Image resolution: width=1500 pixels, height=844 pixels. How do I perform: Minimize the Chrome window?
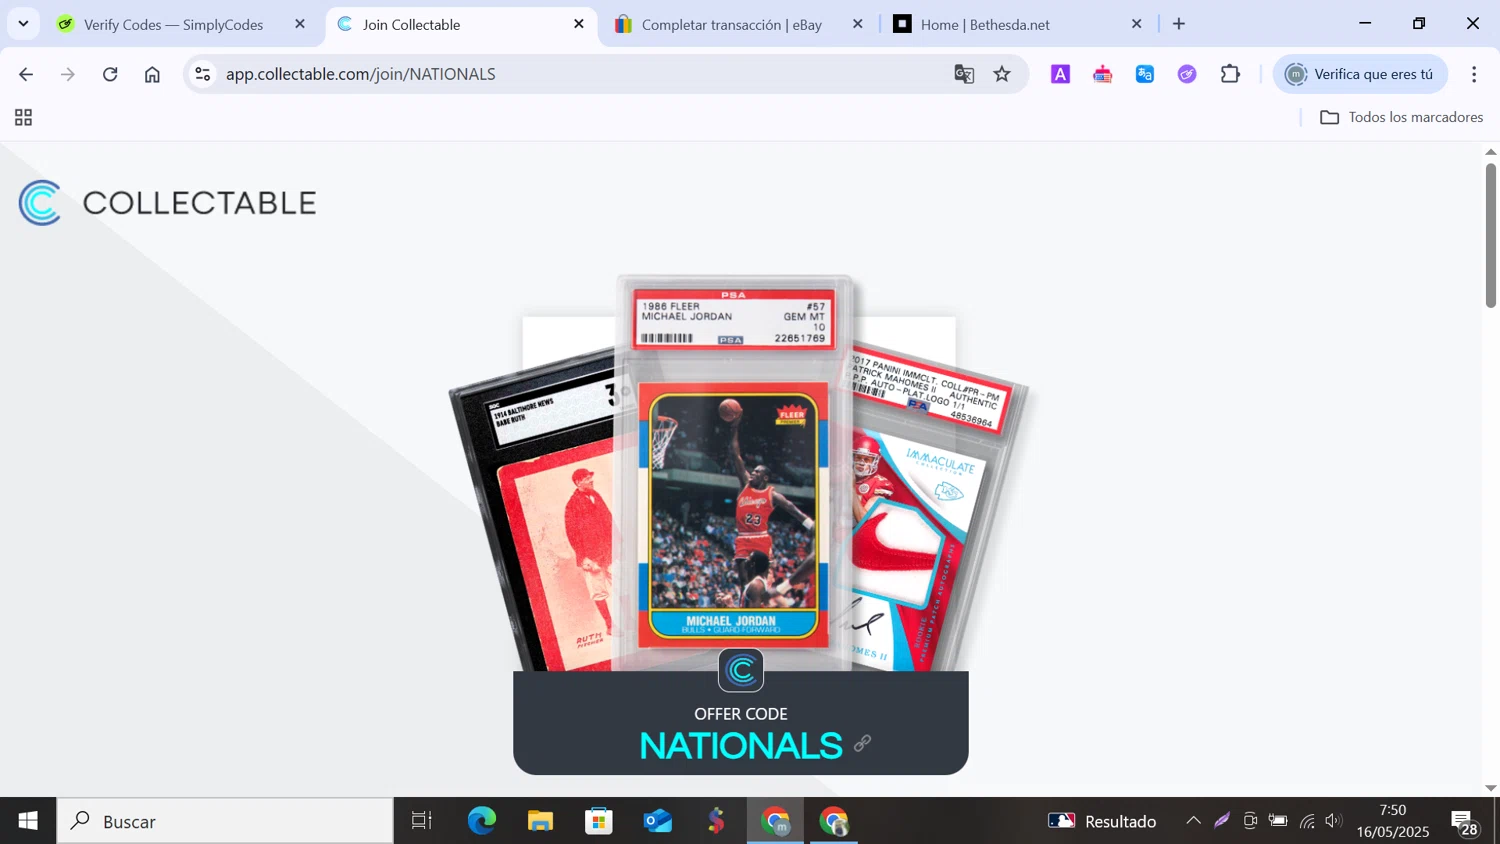click(1365, 23)
